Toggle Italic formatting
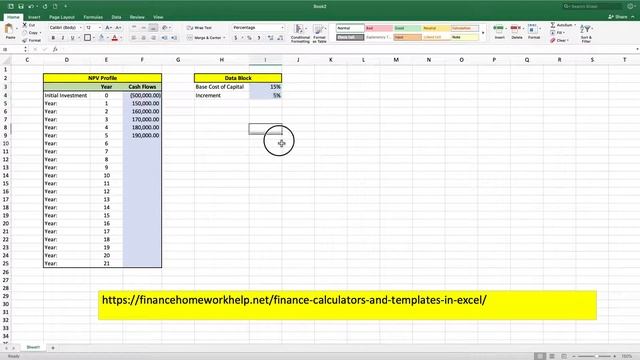Image resolution: width=640 pixels, height=360 pixels. (63, 38)
